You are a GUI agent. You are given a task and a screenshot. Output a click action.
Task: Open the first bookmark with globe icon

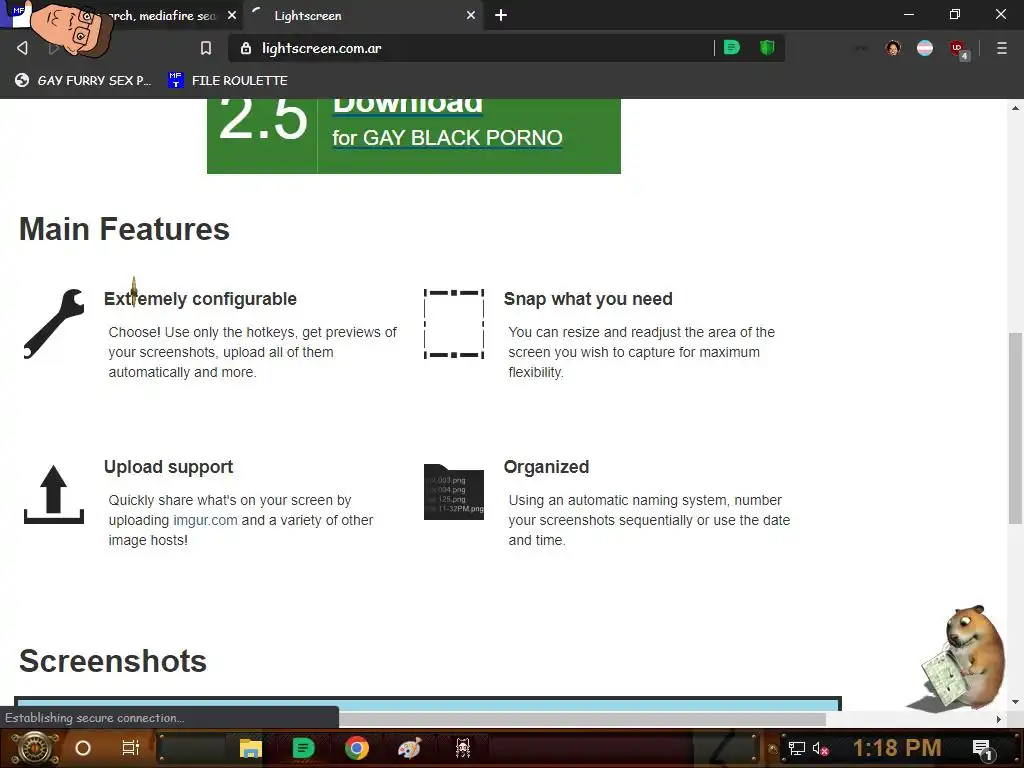point(83,80)
